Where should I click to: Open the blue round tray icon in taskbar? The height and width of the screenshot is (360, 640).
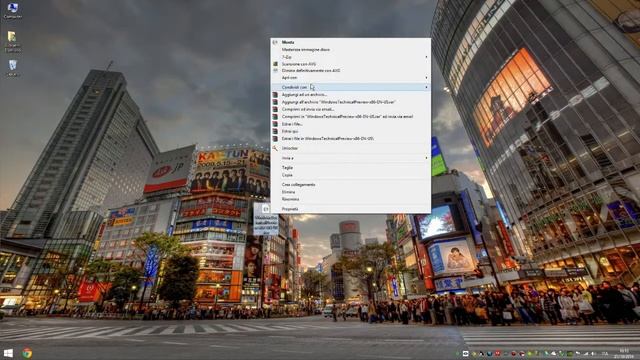(x=489, y=353)
